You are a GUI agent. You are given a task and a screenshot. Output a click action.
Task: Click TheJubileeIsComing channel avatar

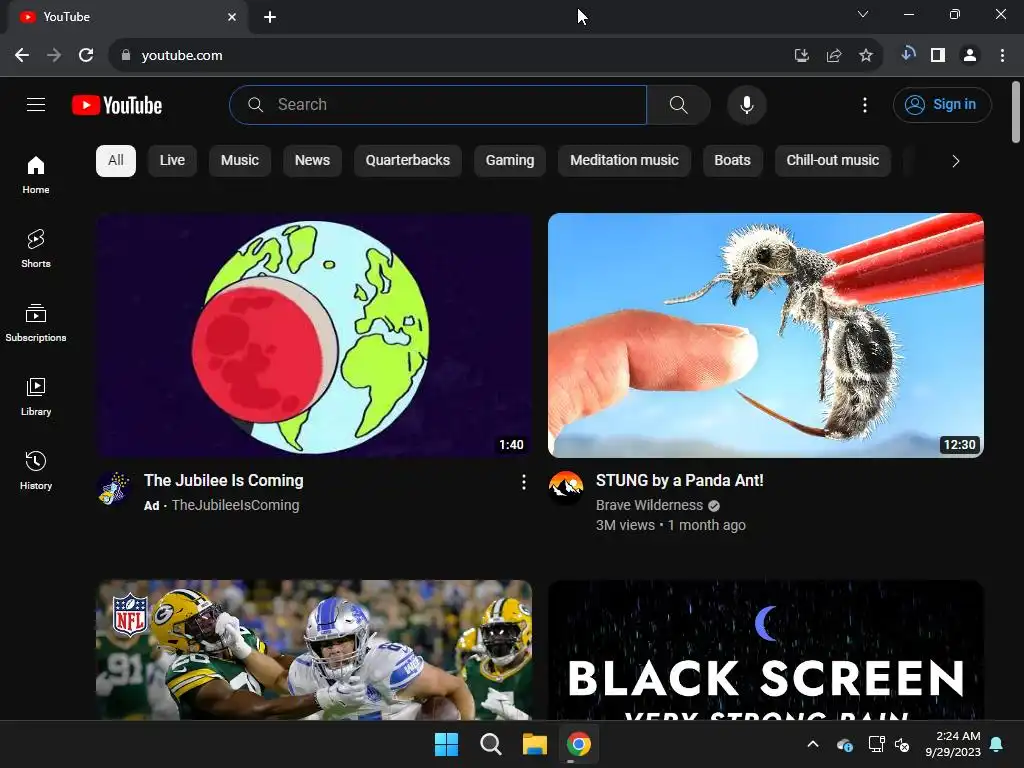(x=114, y=488)
